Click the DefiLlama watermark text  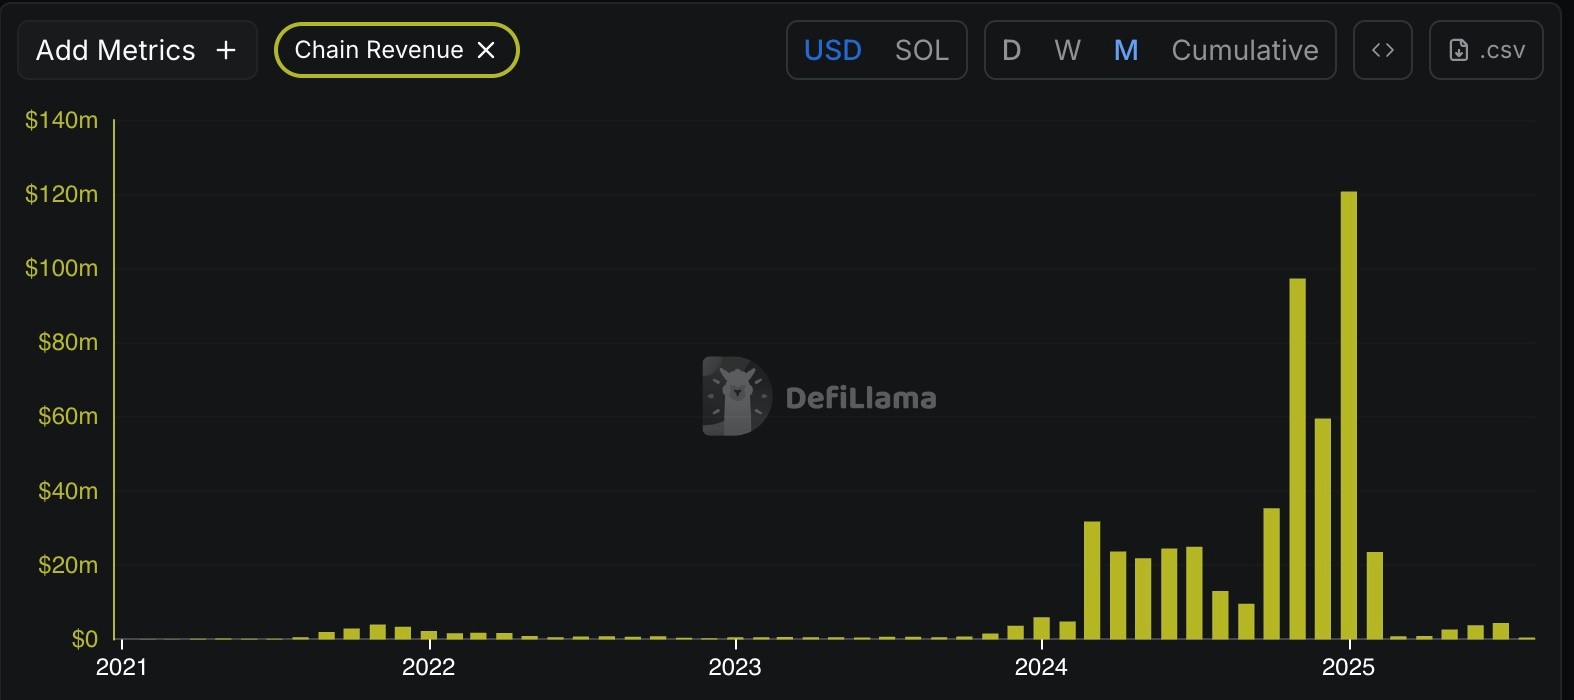(861, 398)
